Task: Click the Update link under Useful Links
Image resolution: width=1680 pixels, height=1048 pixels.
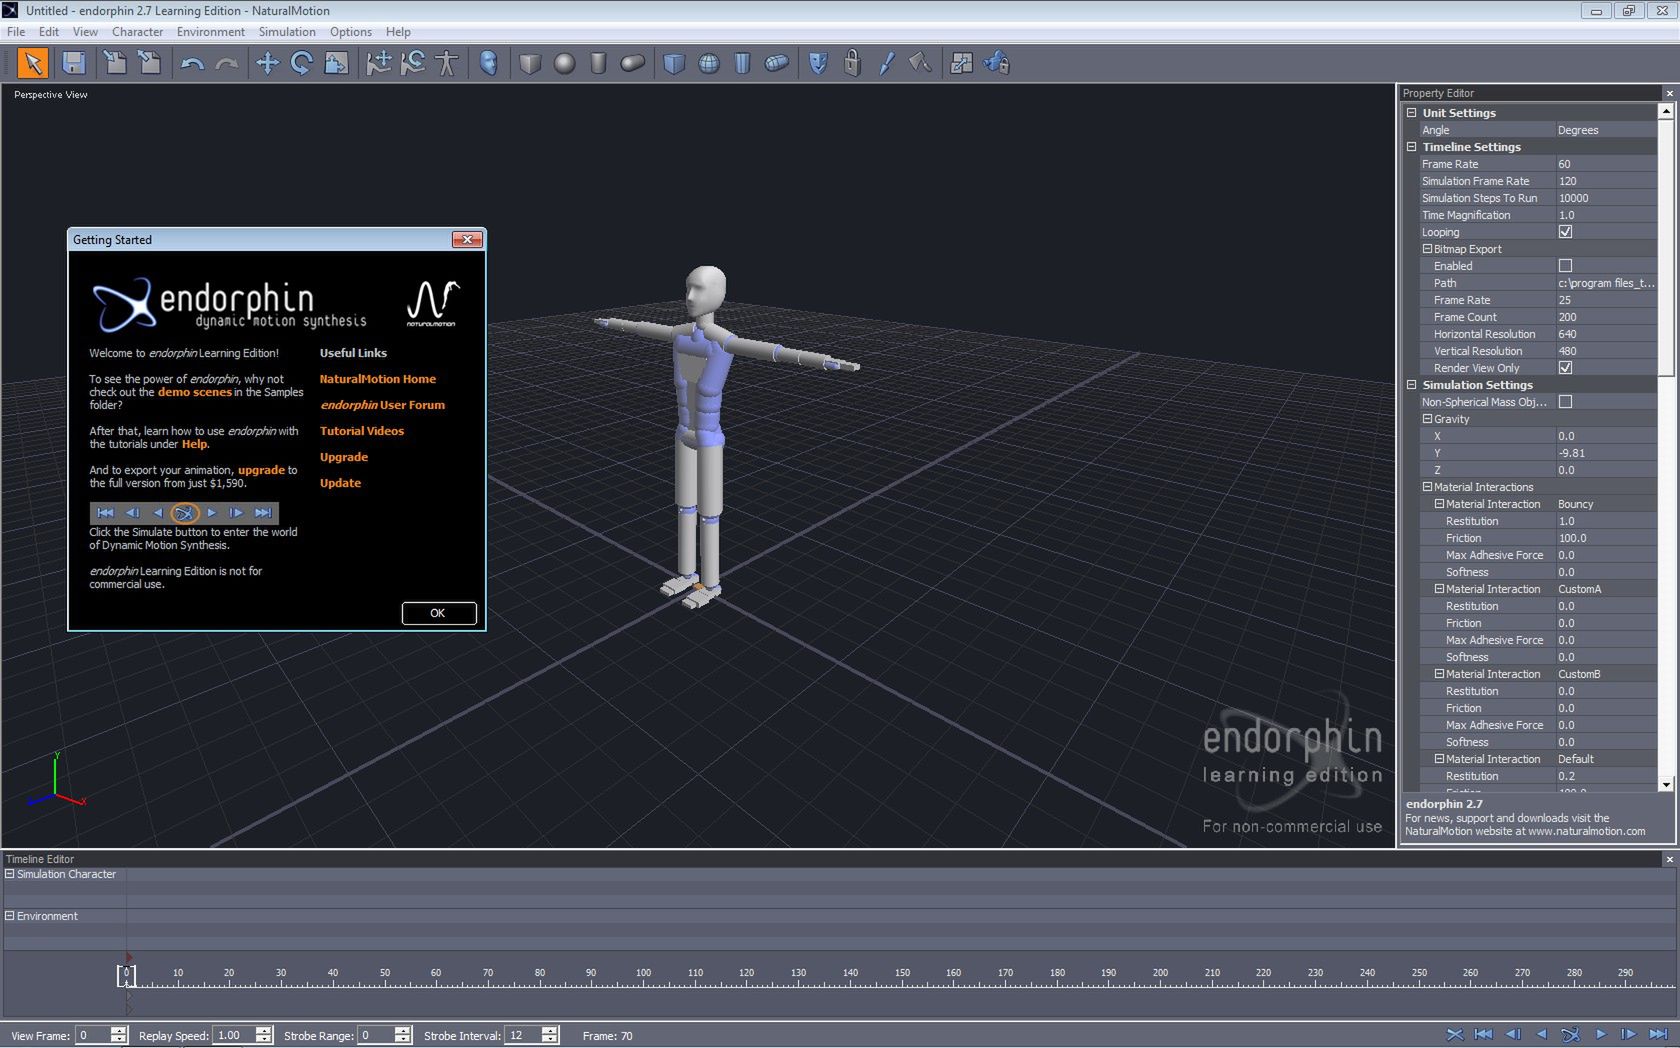Action: tap(340, 483)
